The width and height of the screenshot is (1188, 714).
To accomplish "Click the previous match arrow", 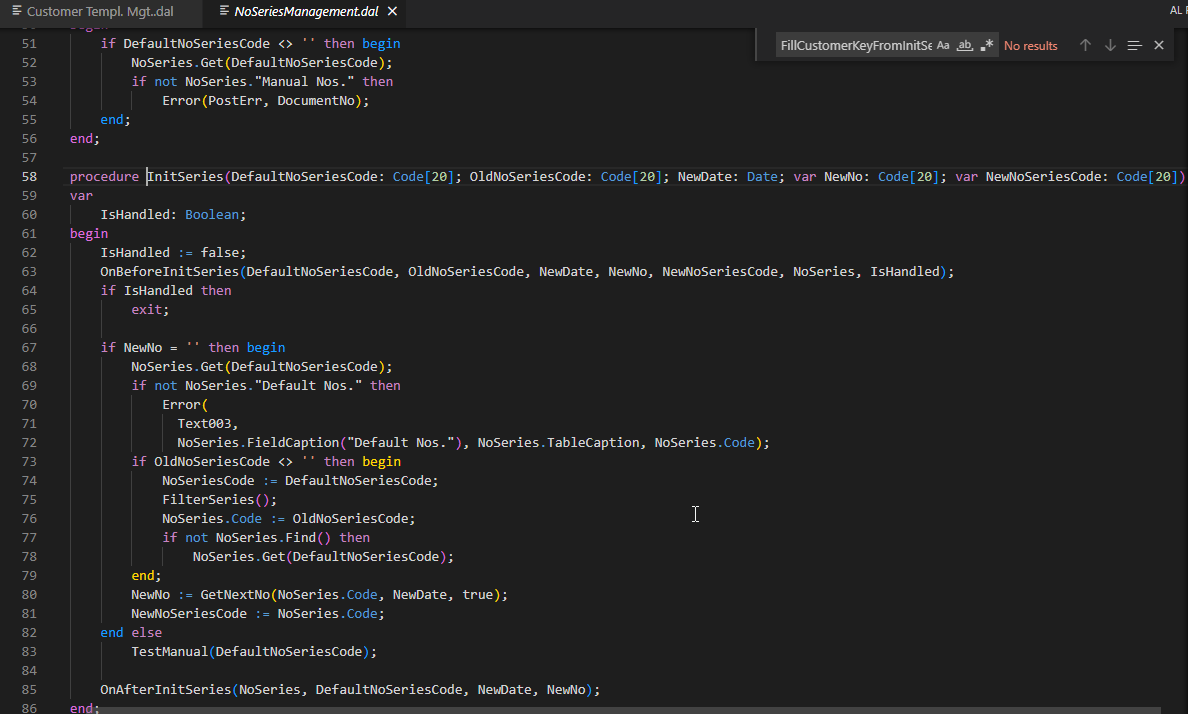I will pyautogui.click(x=1085, y=45).
